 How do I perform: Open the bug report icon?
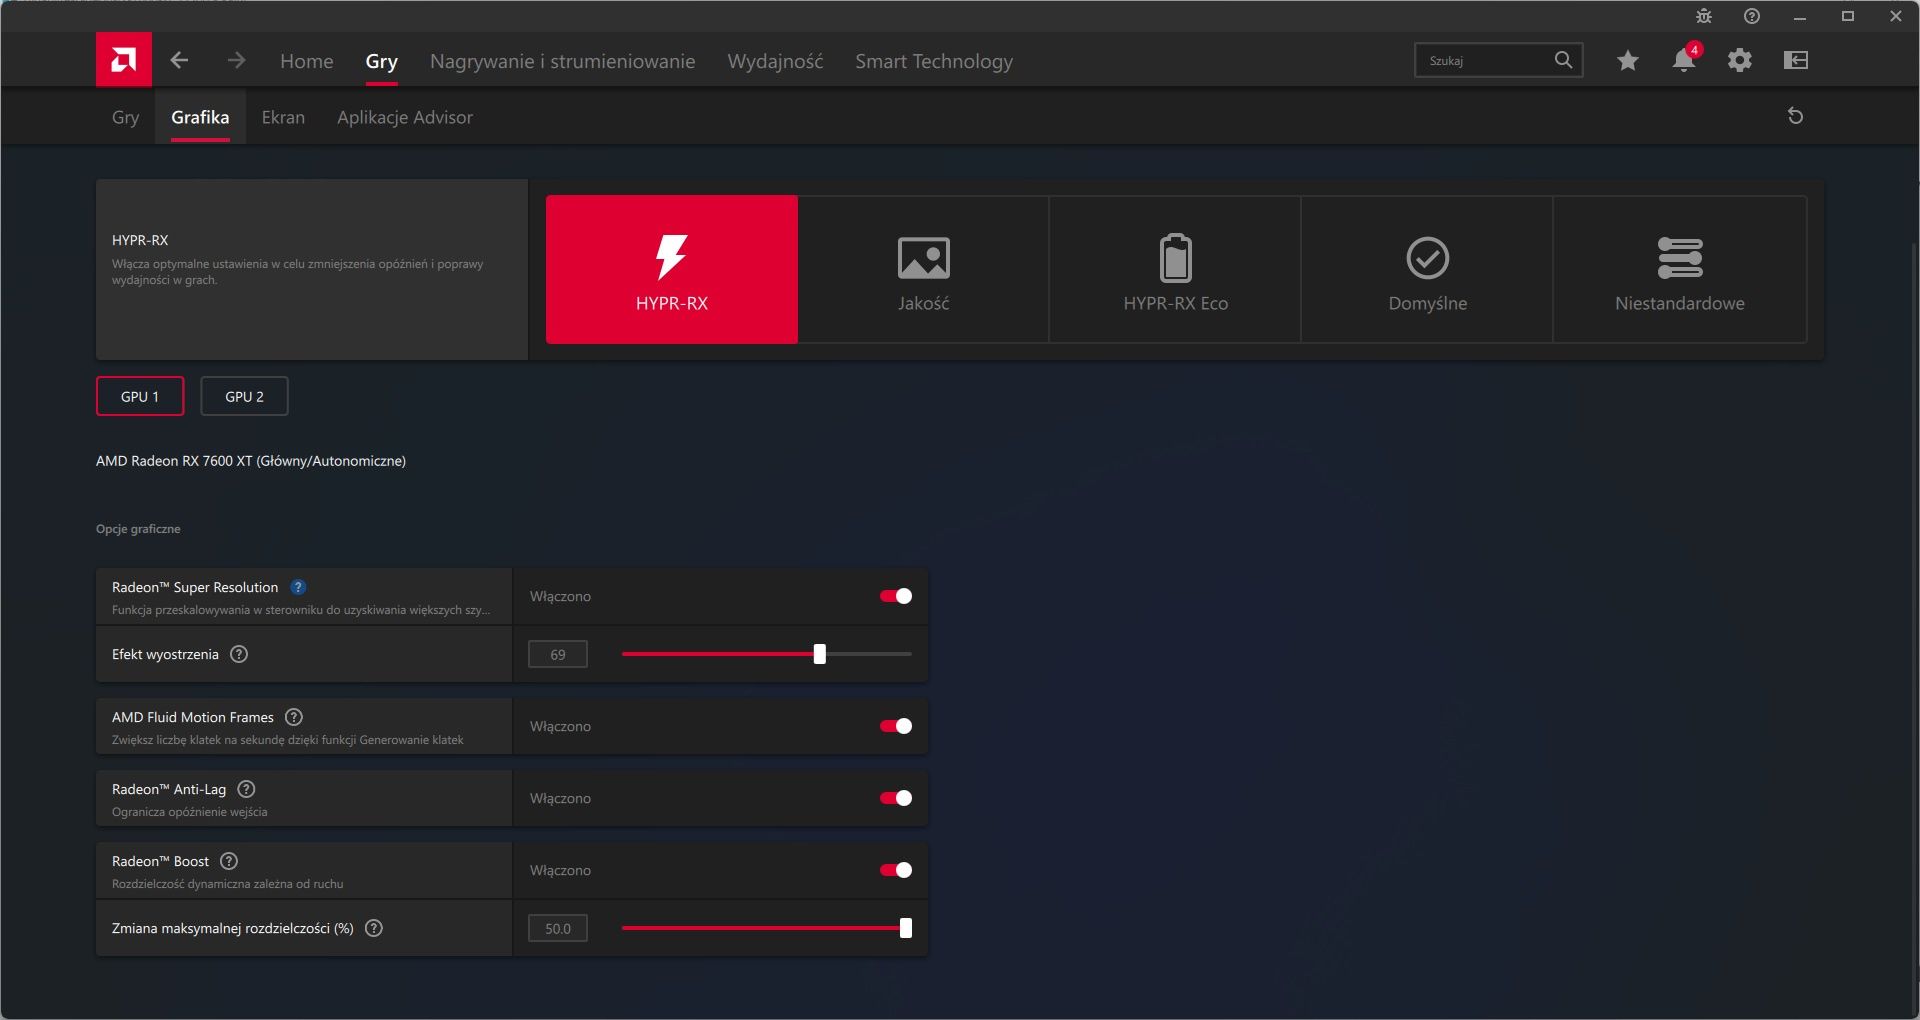[x=1704, y=16]
